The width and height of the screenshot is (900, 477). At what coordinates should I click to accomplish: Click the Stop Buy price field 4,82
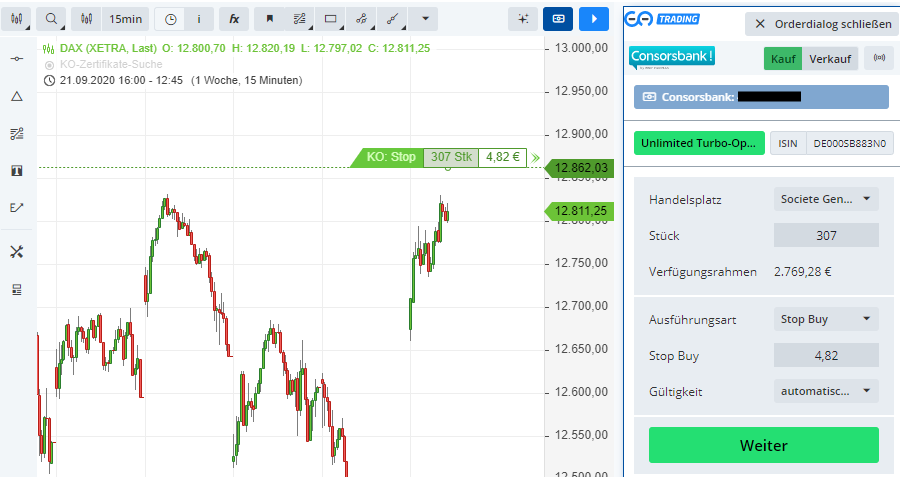(826, 355)
